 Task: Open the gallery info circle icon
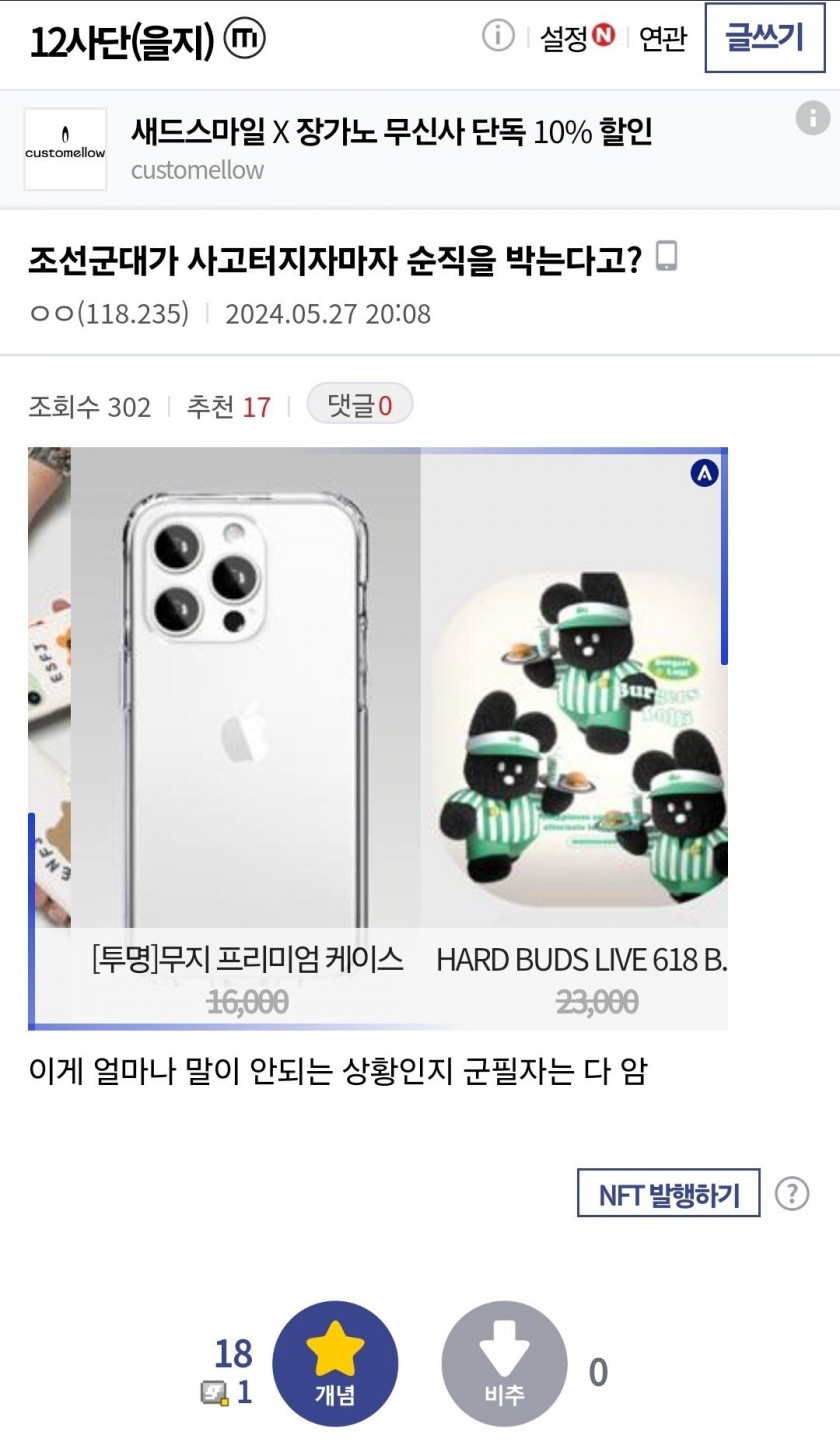[x=497, y=36]
